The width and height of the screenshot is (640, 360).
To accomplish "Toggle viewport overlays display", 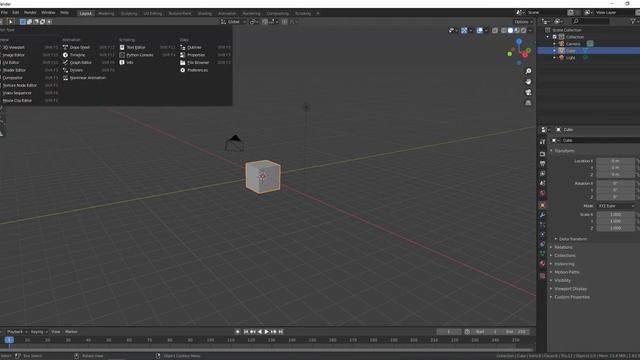I will coord(480,31).
